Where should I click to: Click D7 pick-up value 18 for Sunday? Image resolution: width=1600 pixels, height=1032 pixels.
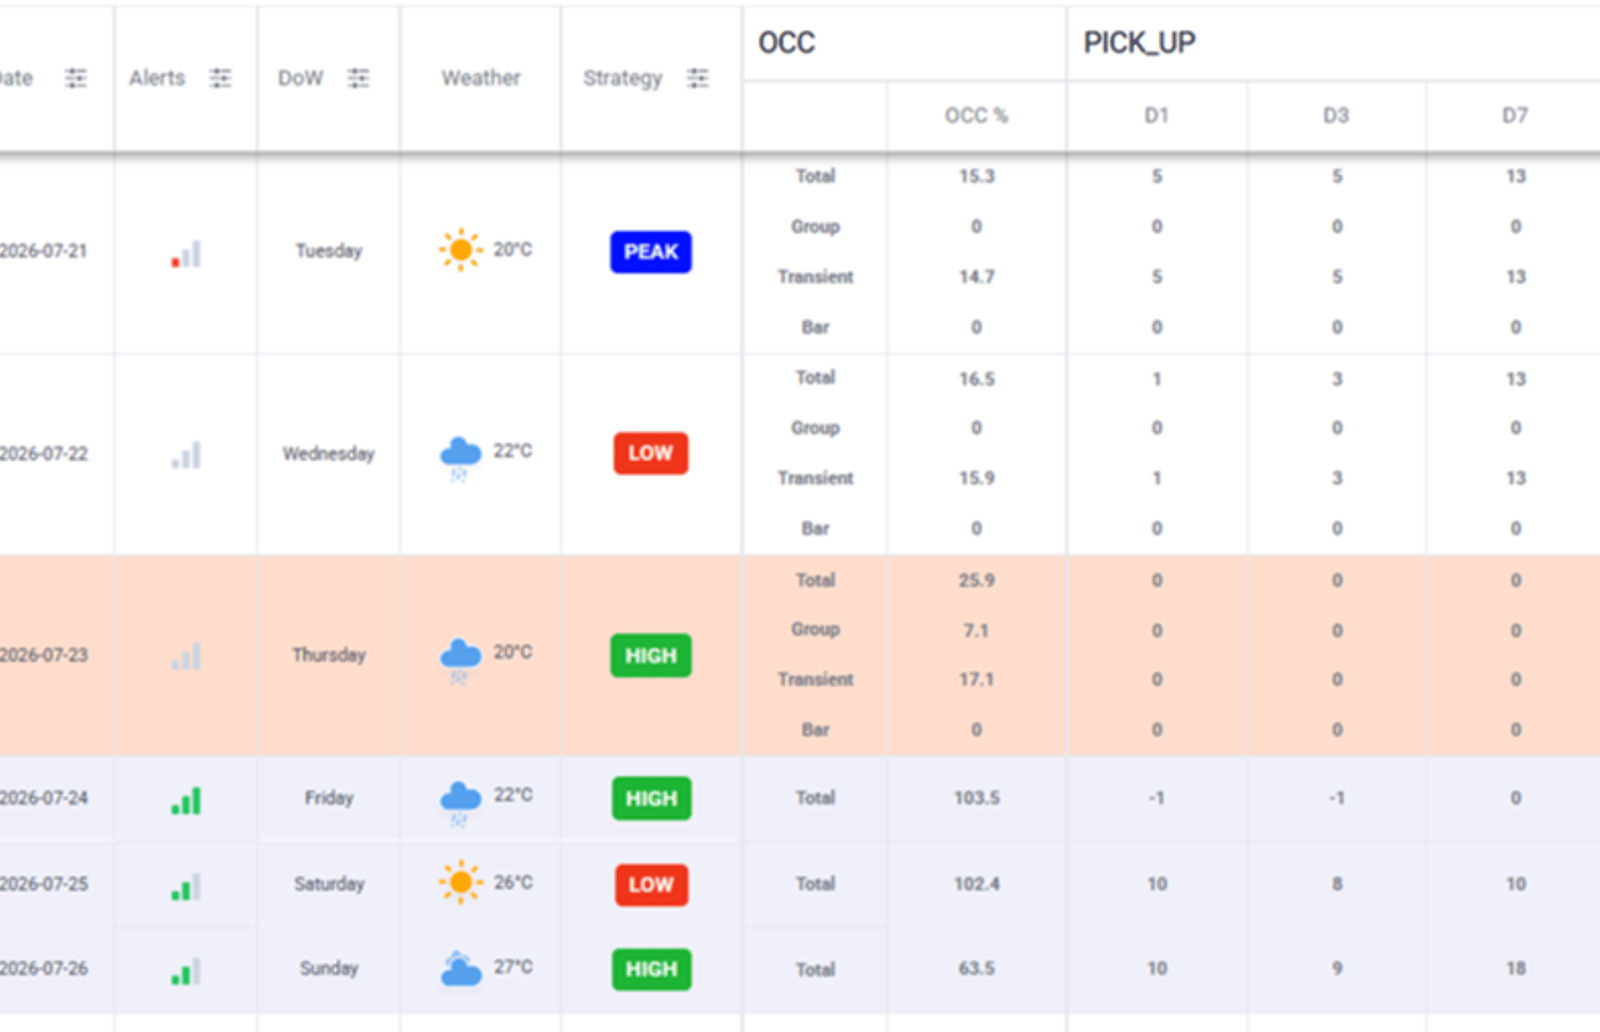(x=1516, y=968)
